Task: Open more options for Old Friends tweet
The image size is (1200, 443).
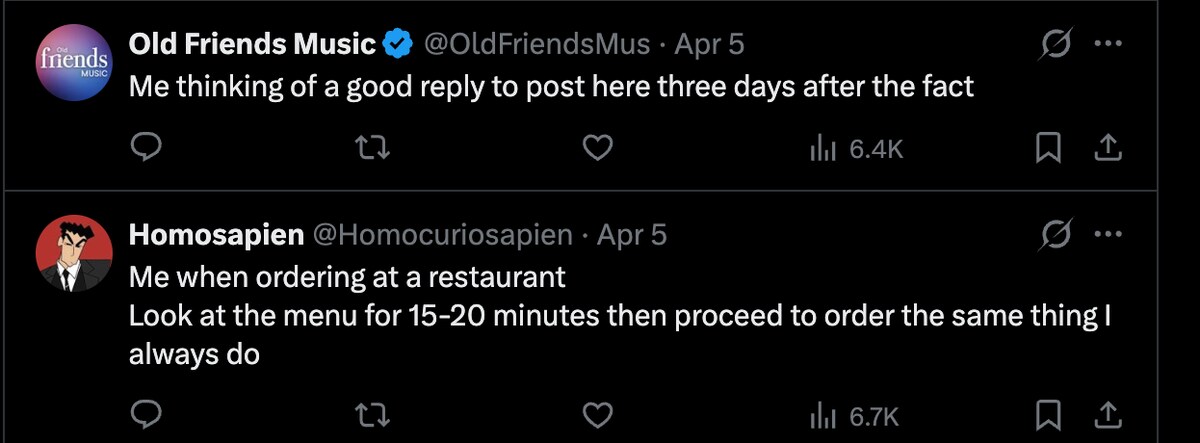Action: [x=1107, y=44]
